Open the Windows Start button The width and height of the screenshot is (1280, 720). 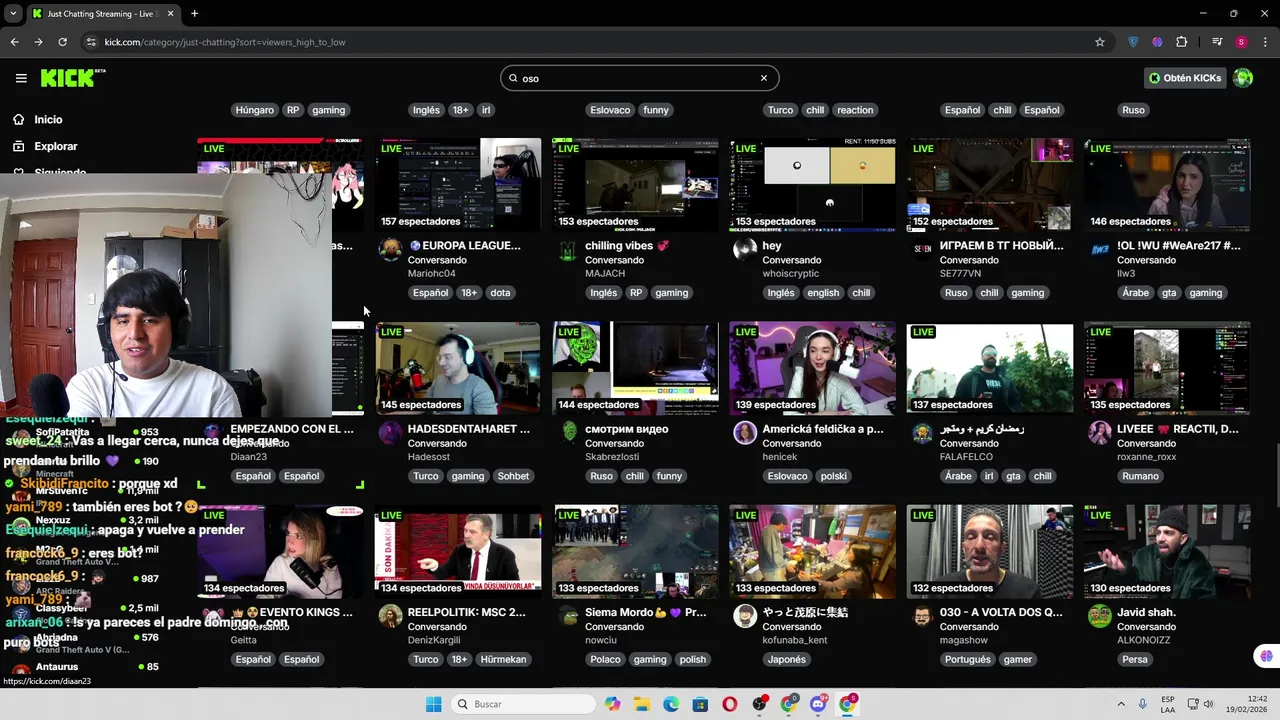tap(433, 704)
